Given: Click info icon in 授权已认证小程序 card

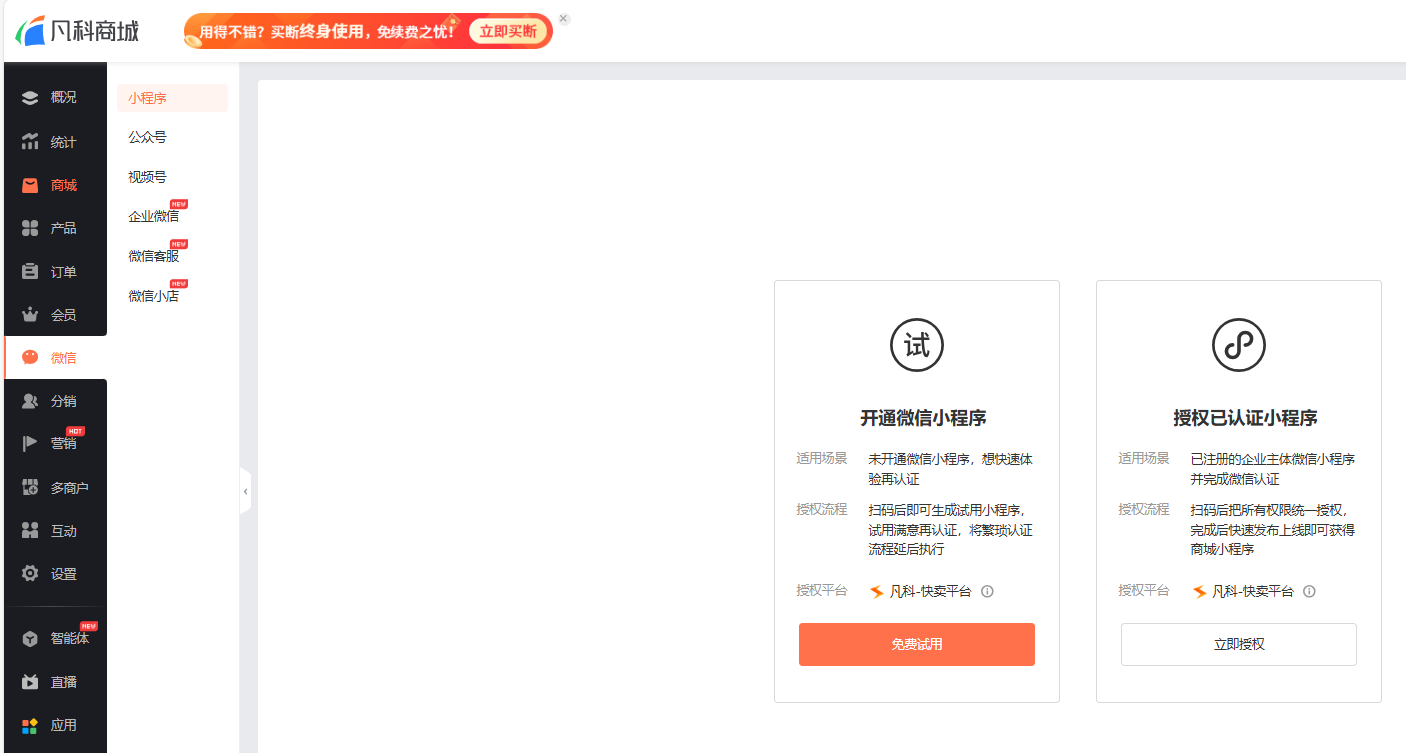Looking at the screenshot, I should 1309,591.
